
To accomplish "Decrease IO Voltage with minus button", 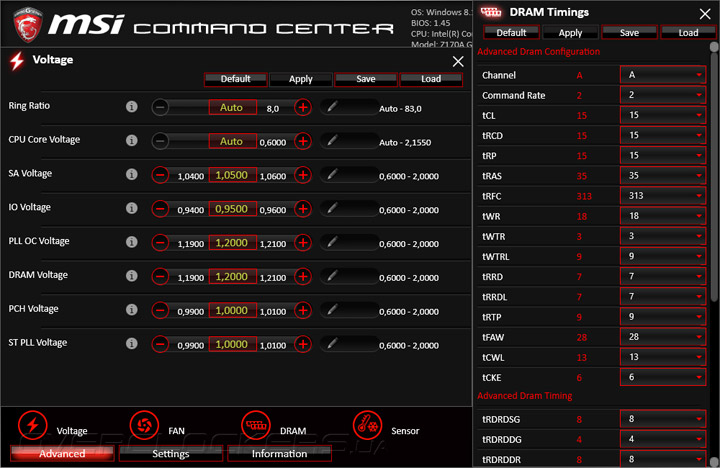I will click(x=160, y=209).
